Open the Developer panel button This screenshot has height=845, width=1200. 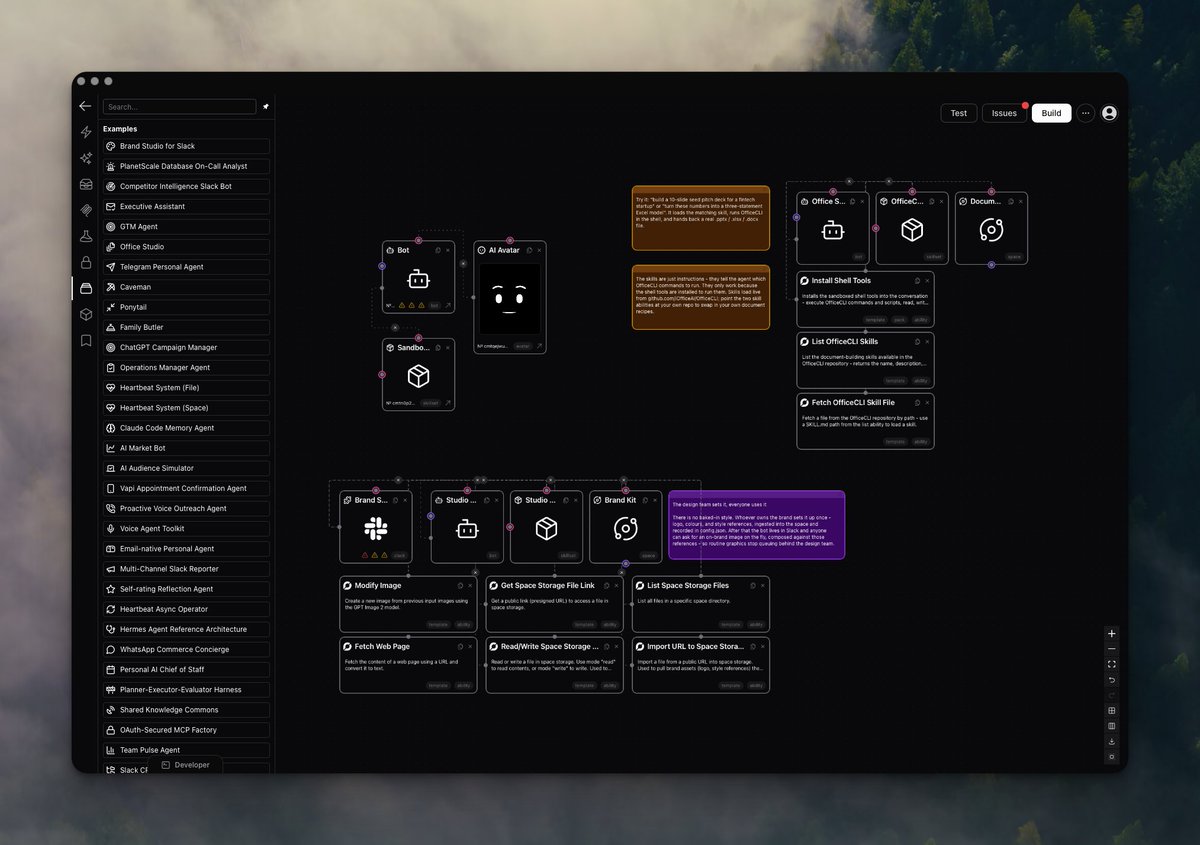[x=185, y=765]
